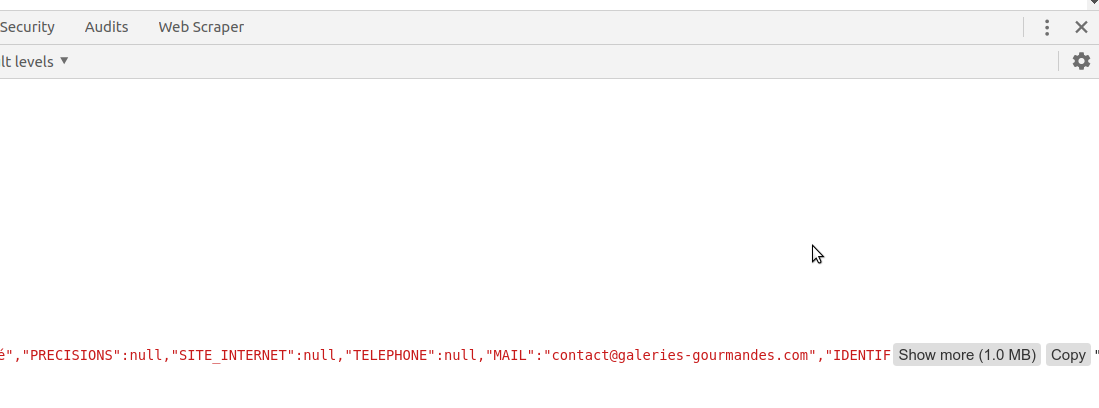This screenshot has height=408, width=1099.
Task: Click the contact@galeries-gourmandes.com email text
Action: click(x=680, y=355)
